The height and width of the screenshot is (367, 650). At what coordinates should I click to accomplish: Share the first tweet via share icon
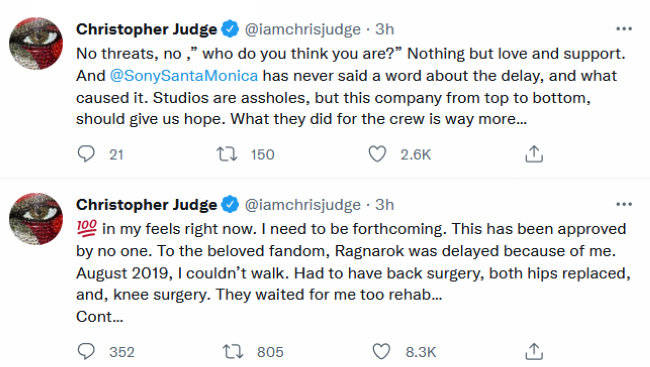tap(534, 154)
